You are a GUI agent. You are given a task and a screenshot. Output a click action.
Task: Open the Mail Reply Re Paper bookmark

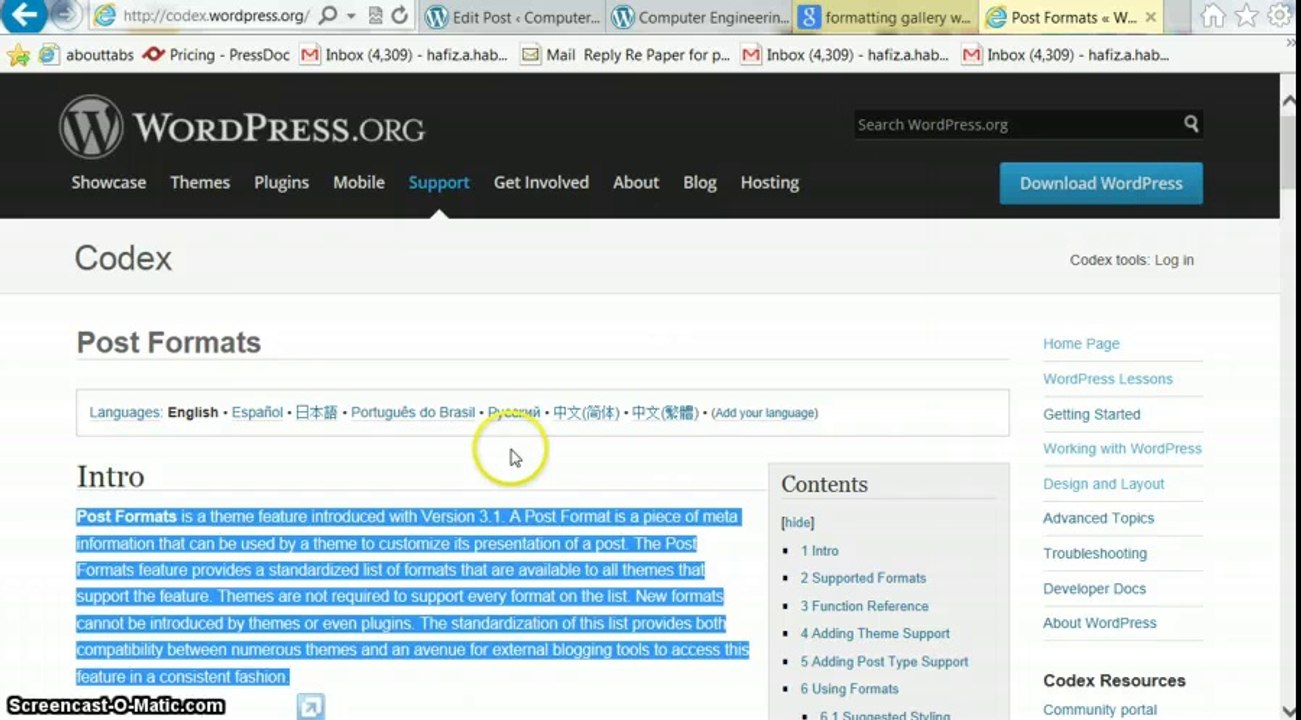coord(626,55)
